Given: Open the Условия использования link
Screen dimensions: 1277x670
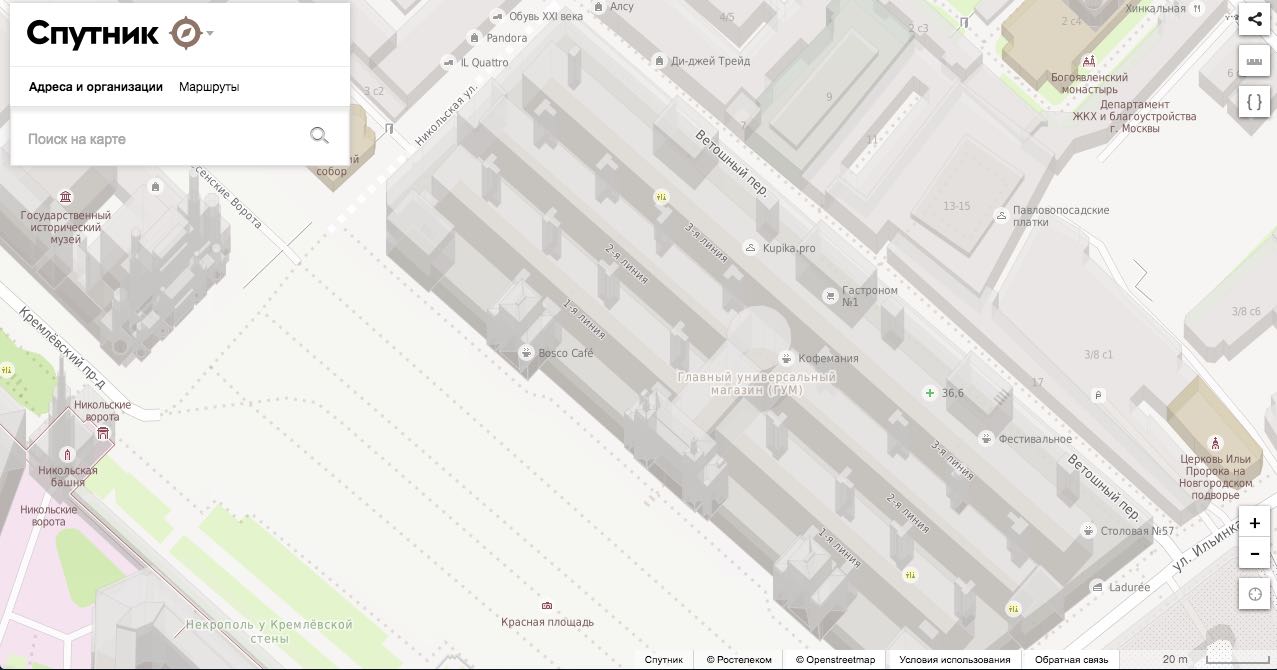Looking at the screenshot, I should (955, 660).
